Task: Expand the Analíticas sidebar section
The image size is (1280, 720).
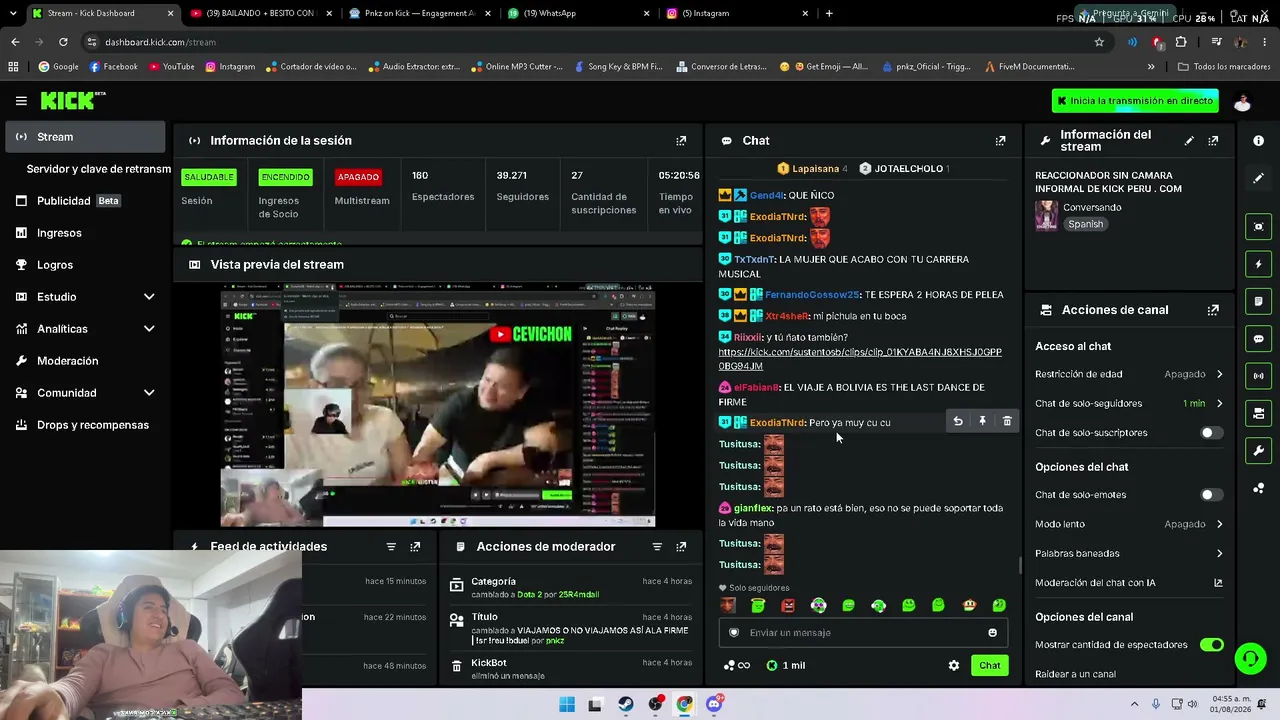Action: (x=149, y=329)
